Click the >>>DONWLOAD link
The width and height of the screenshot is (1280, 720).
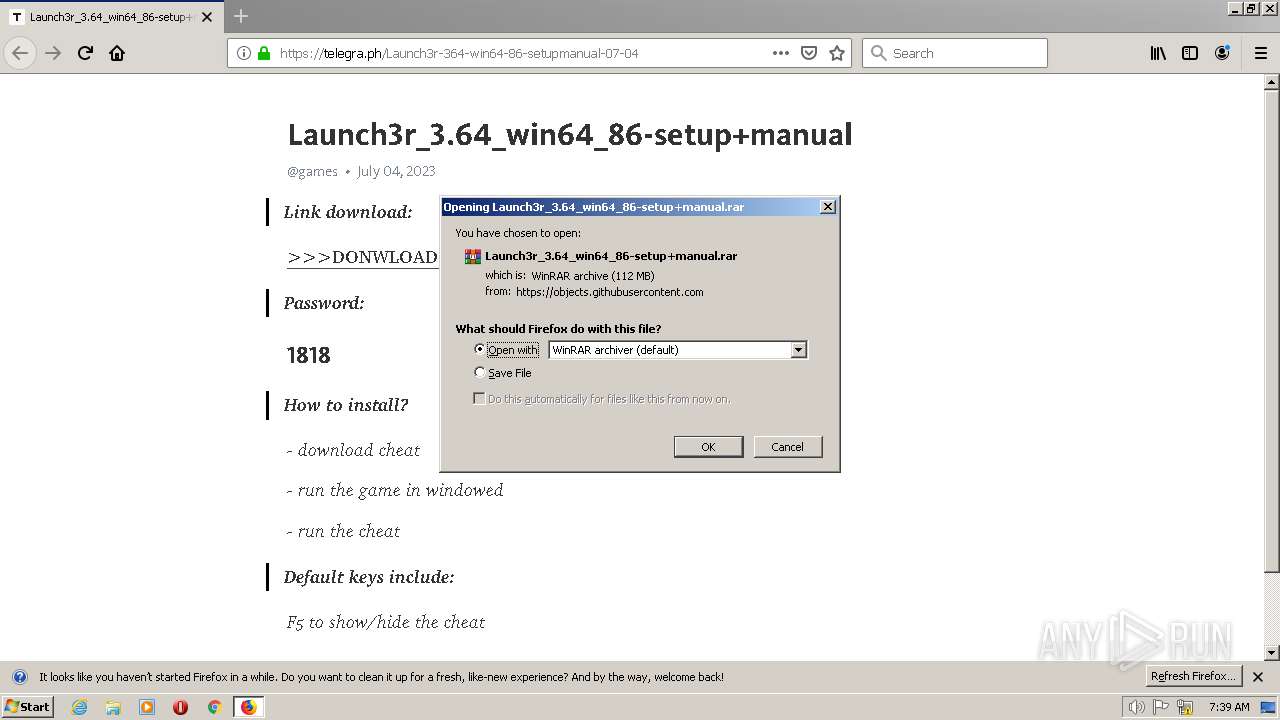point(362,257)
